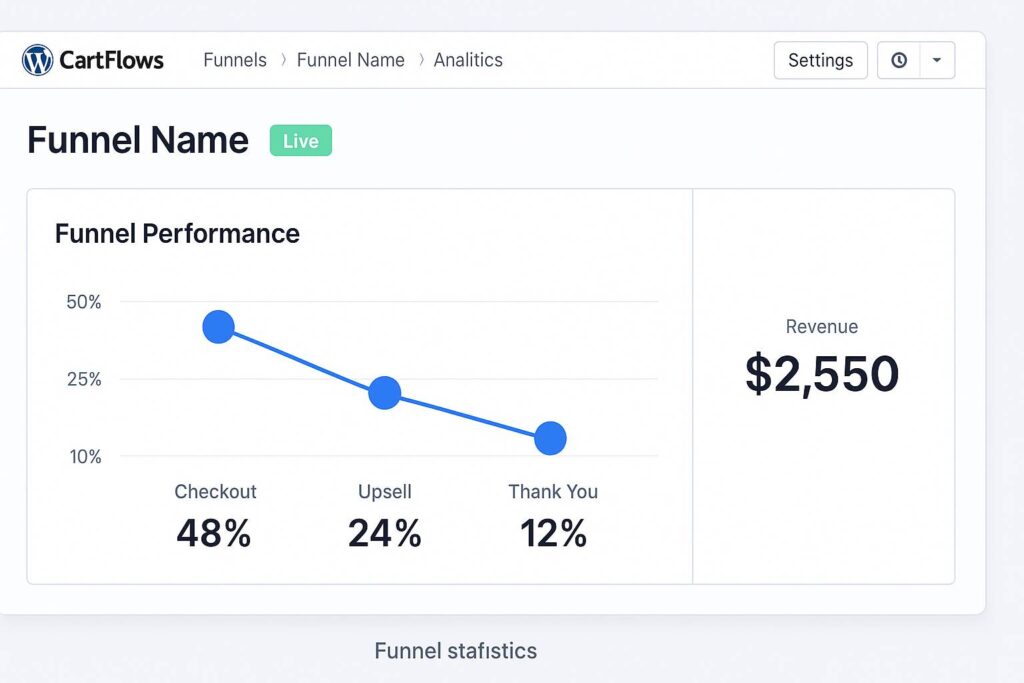Click the 12% Thank You value
1024x683 pixels.
pos(553,533)
